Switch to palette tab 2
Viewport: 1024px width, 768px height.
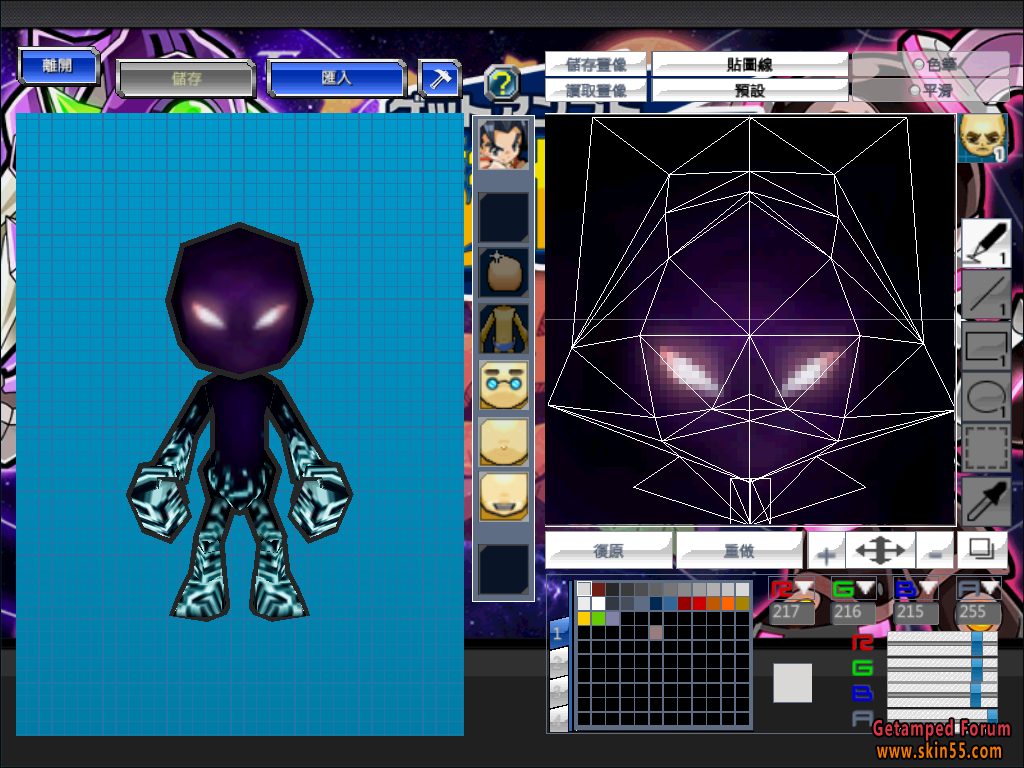coord(558,662)
